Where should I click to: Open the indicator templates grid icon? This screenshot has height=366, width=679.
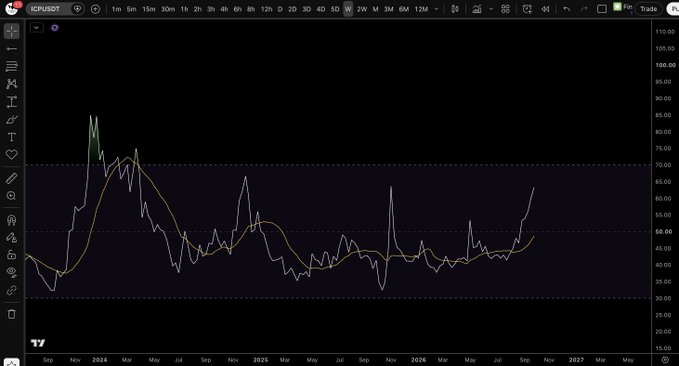point(505,9)
